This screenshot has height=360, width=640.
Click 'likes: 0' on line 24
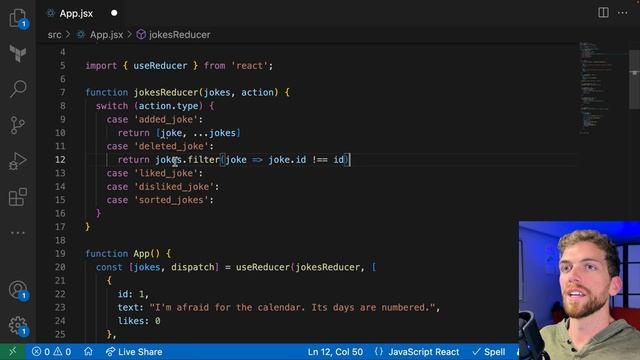[139, 321]
